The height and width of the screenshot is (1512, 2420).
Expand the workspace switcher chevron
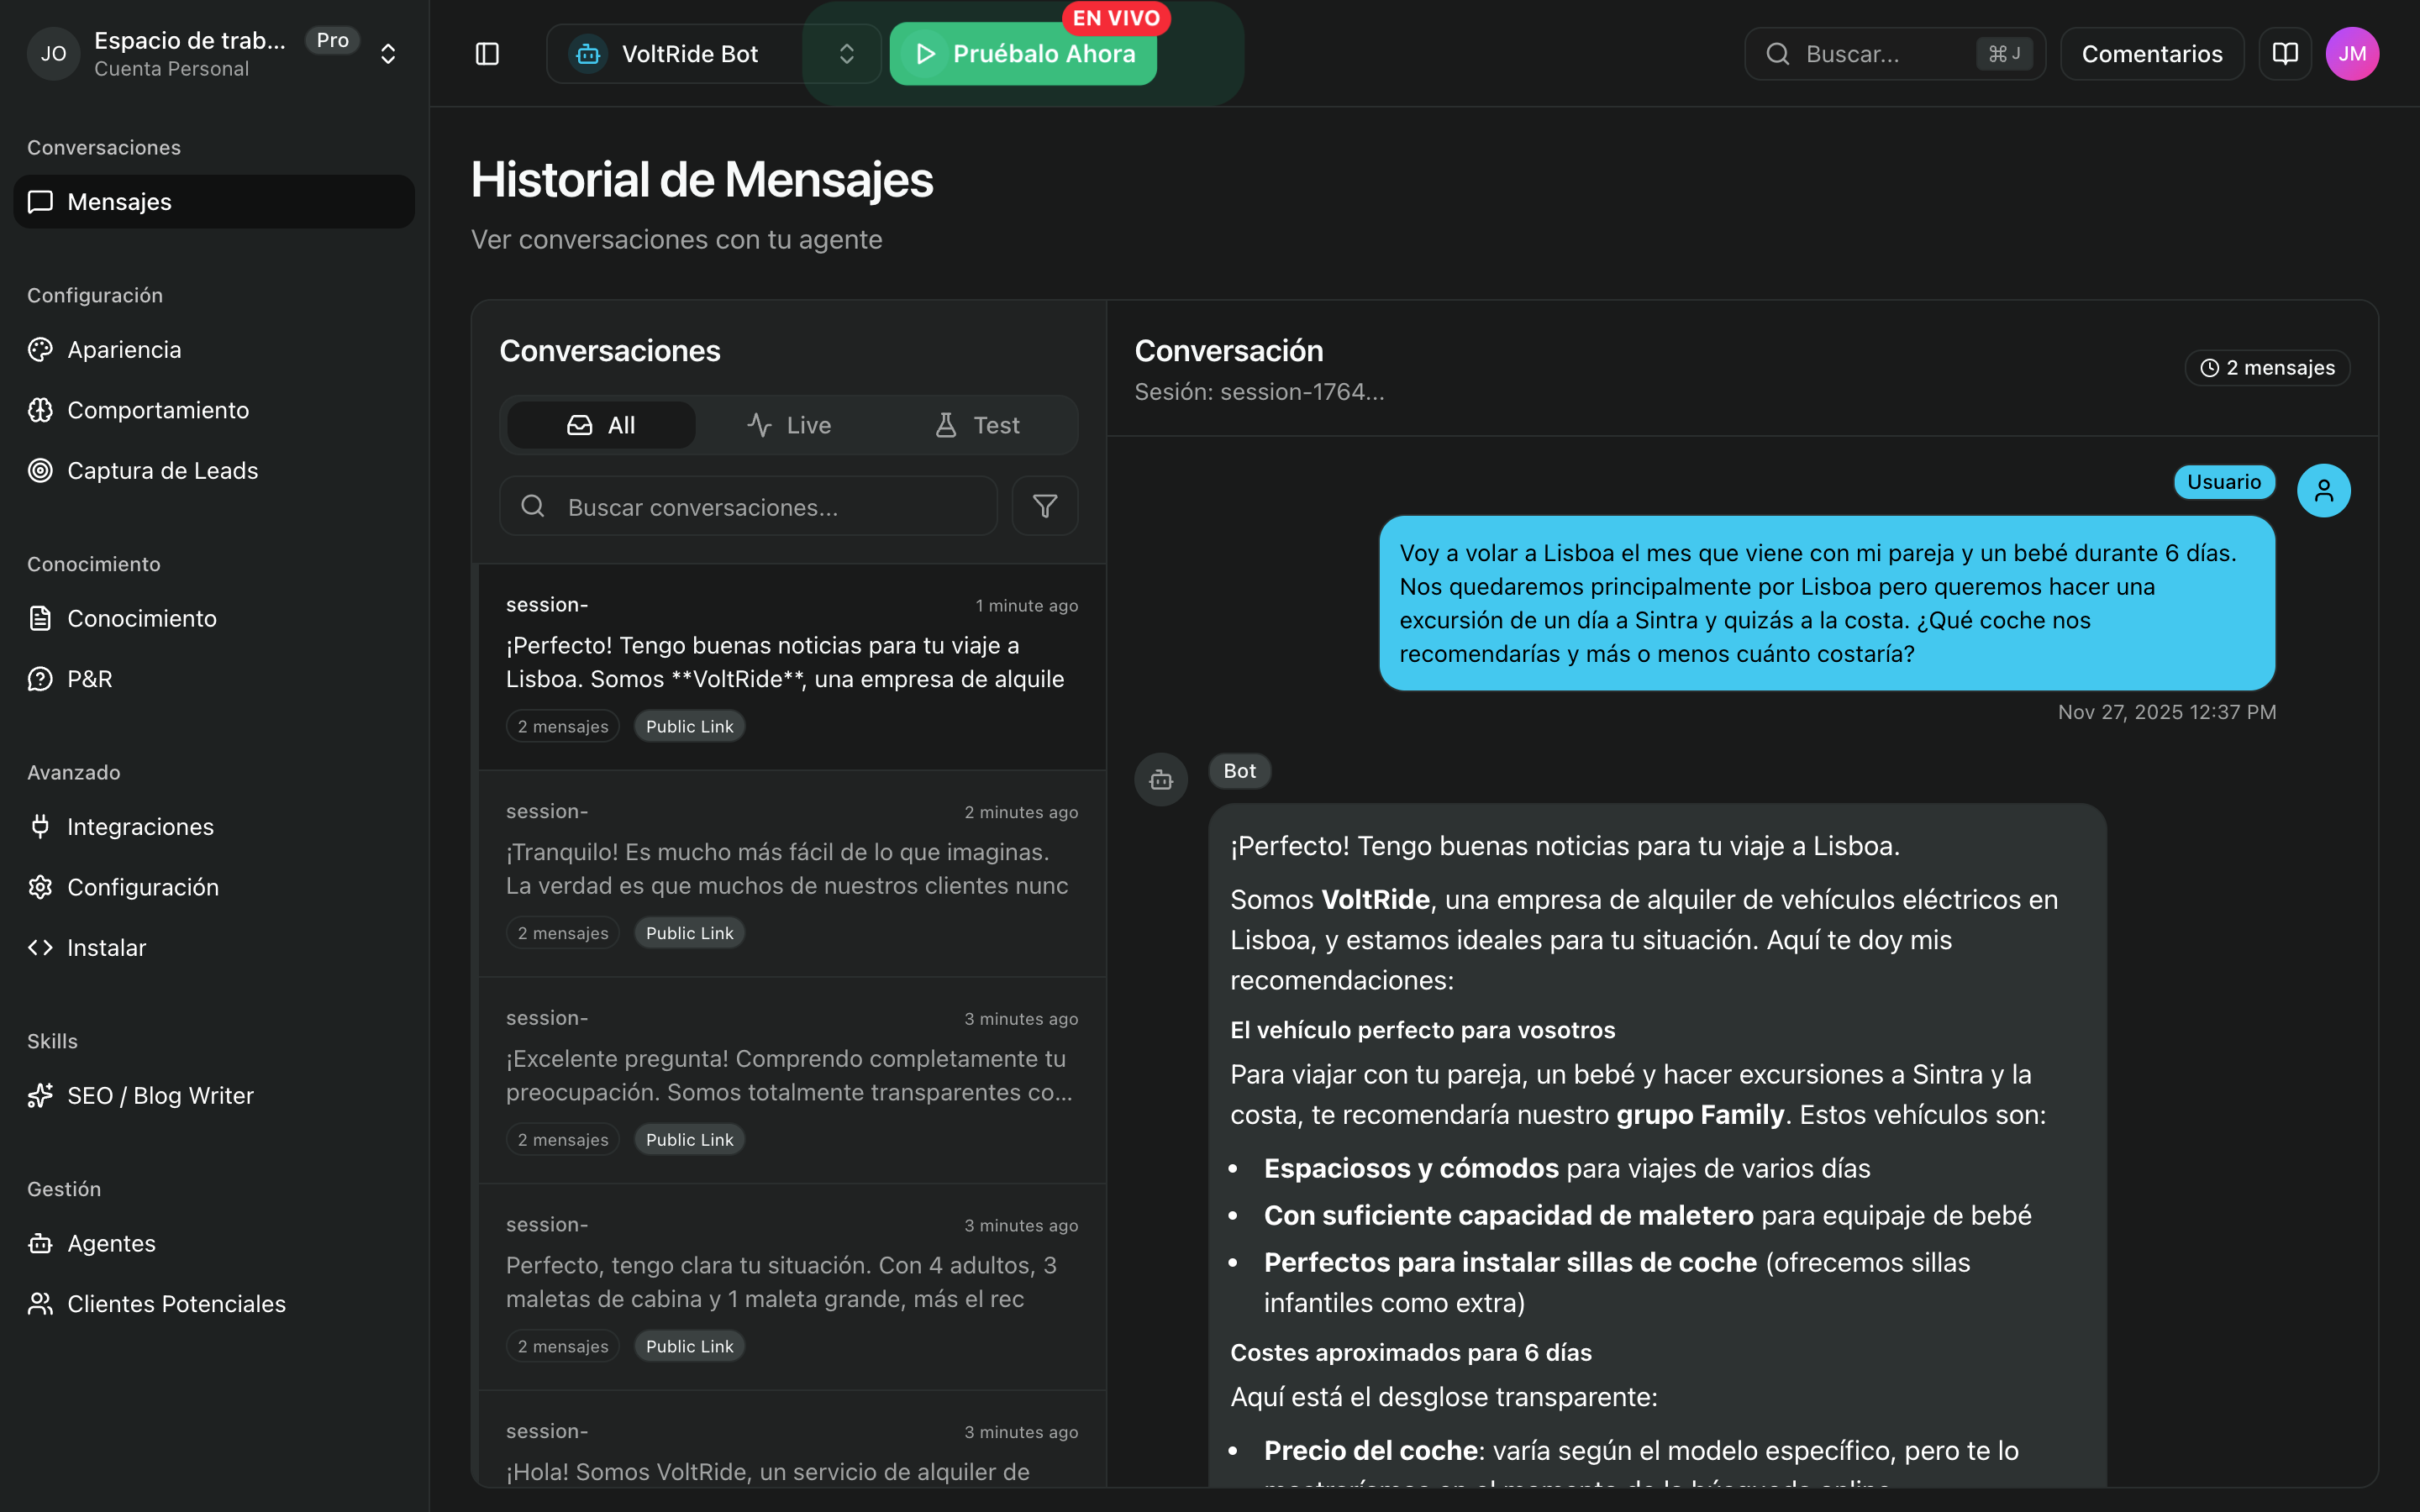pos(388,54)
